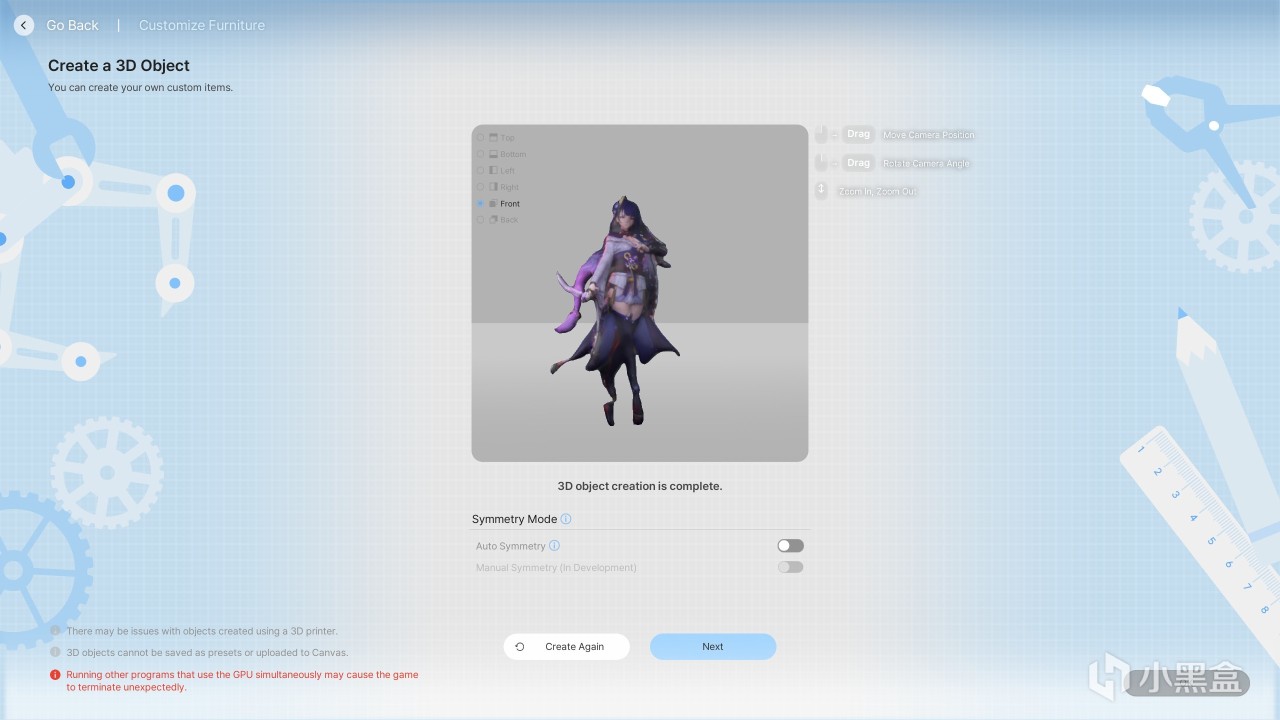Click the Drag key for Move Camera Position

point(858,134)
